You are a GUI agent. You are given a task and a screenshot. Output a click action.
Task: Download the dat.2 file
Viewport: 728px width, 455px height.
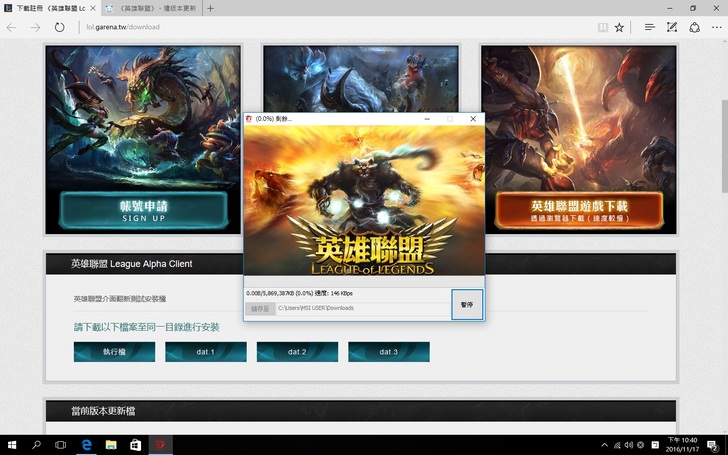point(297,352)
